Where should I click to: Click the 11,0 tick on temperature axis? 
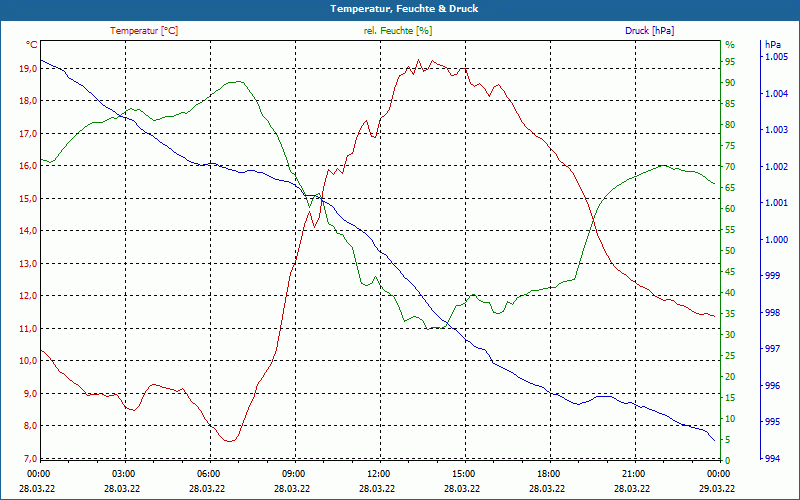tap(29, 329)
